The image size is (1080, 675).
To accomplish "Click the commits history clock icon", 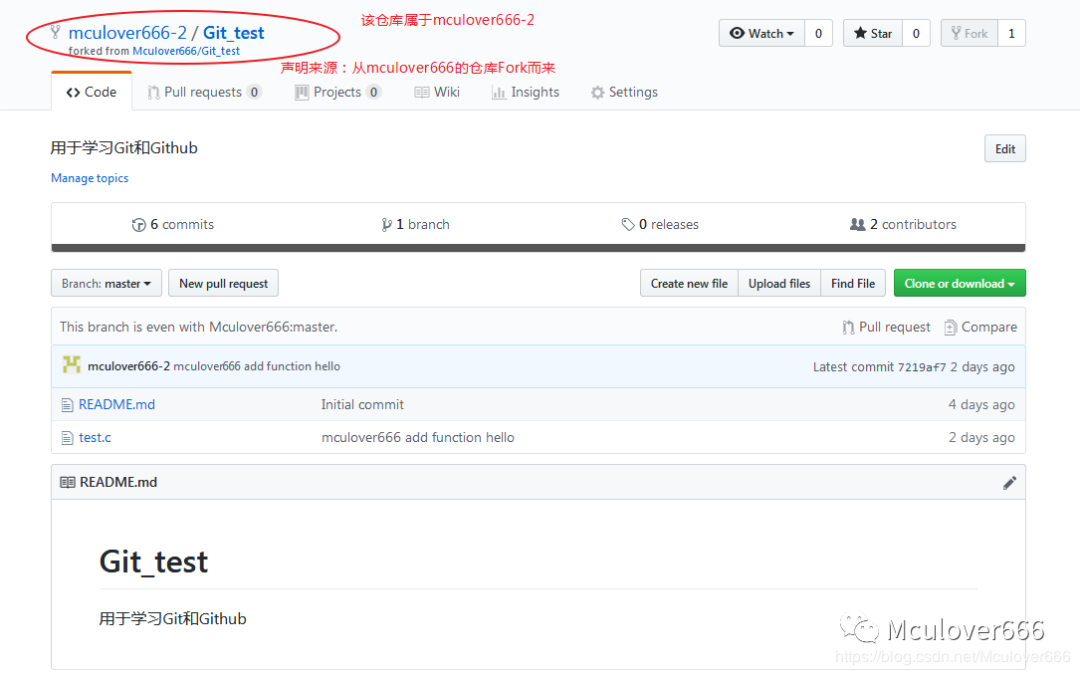I will pos(138,225).
